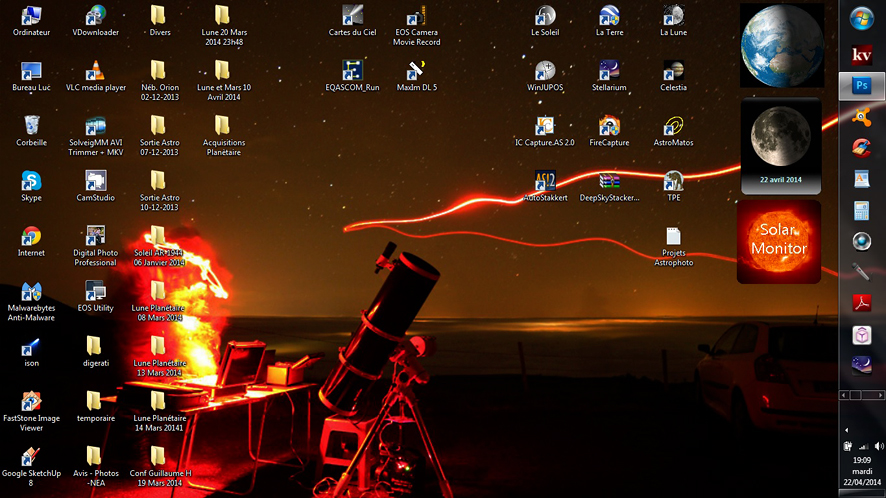Image resolution: width=886 pixels, height=498 pixels.
Task: Launch MaxIm DL 5
Action: (416, 76)
